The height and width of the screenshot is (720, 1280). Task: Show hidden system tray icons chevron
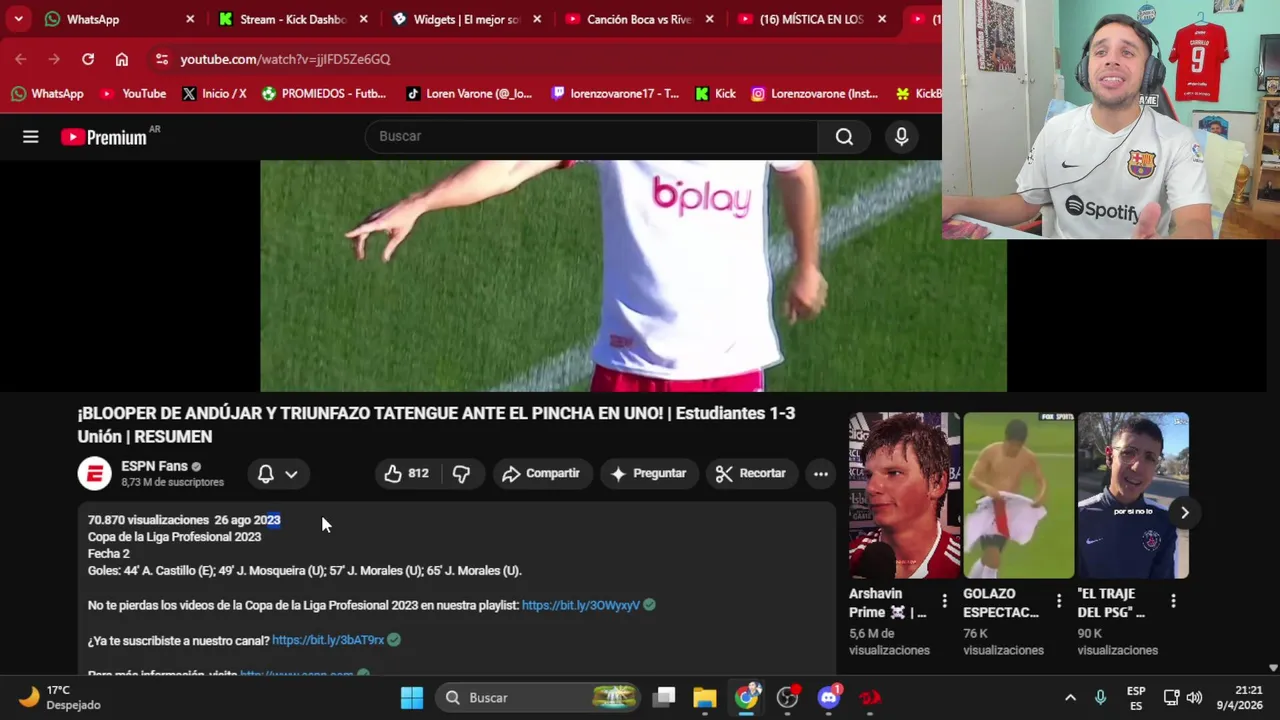pyautogui.click(x=1070, y=698)
